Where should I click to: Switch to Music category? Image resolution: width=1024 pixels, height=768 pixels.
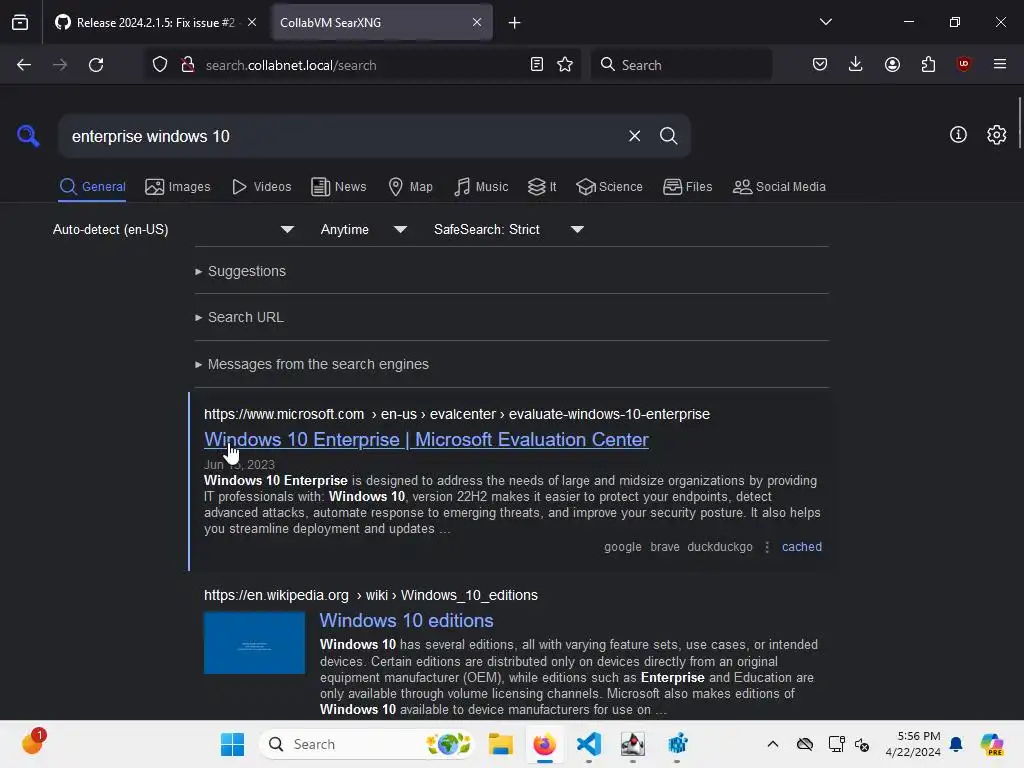coord(481,187)
